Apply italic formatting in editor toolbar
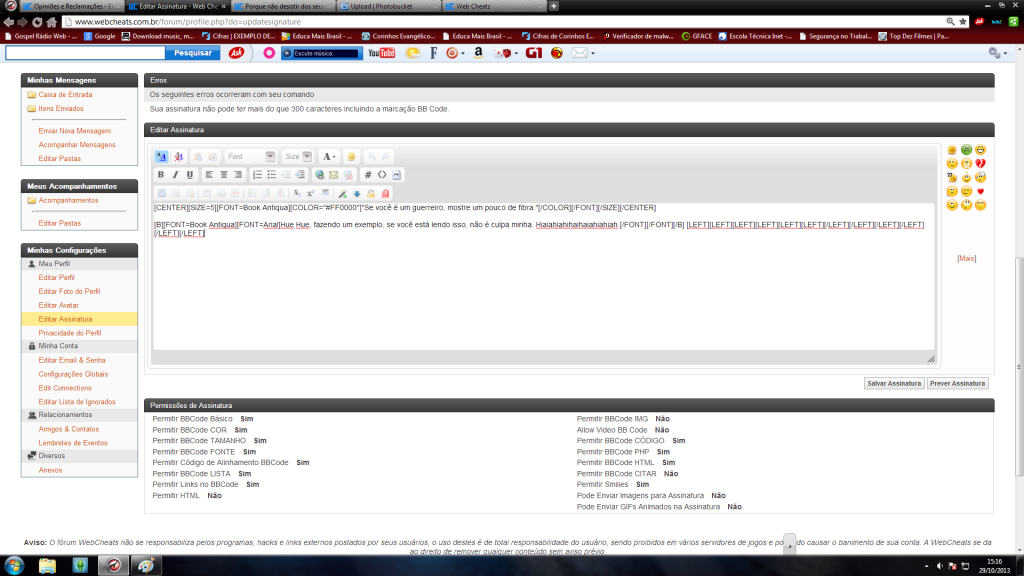 [175, 175]
